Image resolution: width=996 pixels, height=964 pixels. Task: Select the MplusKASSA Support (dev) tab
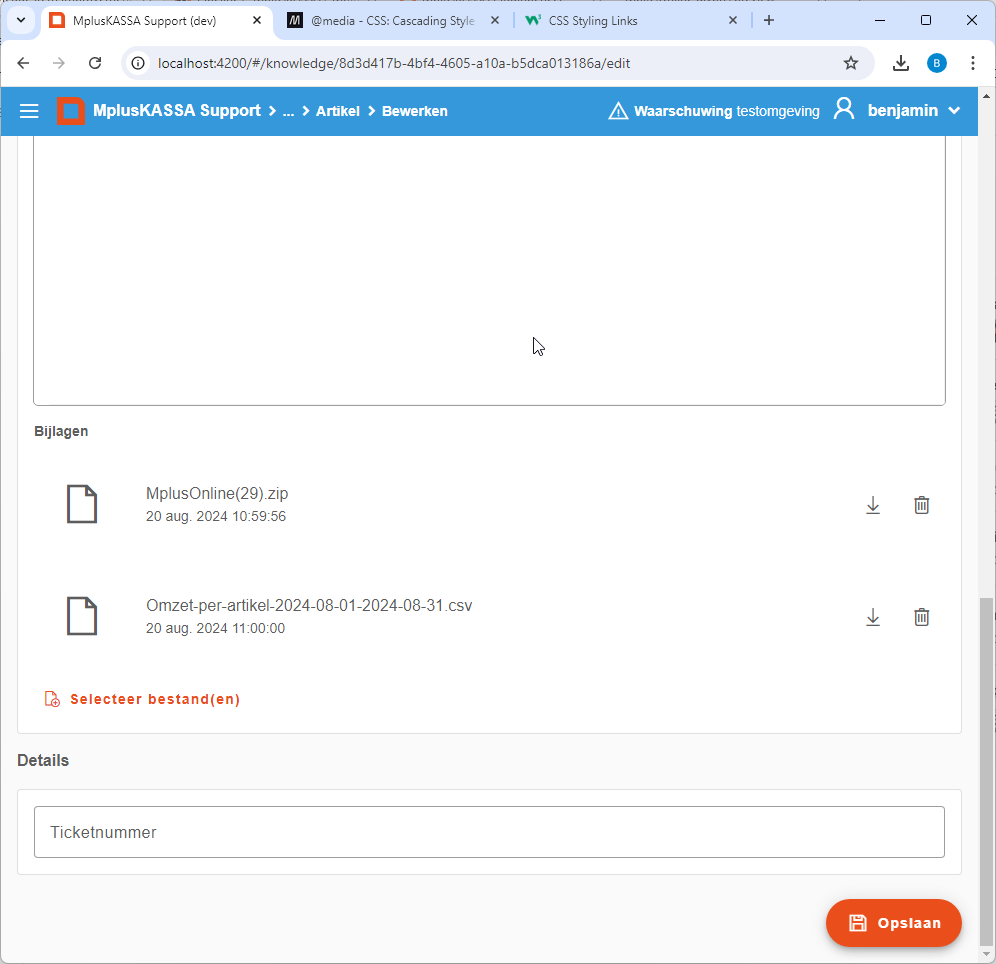pyautogui.click(x=156, y=20)
